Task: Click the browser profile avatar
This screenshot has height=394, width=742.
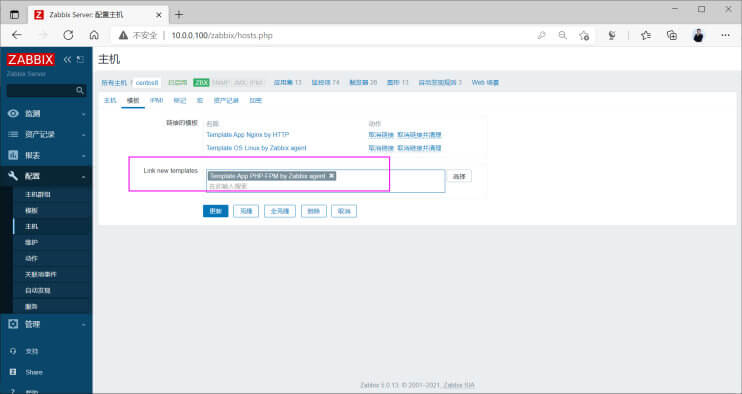Action: coord(698,35)
